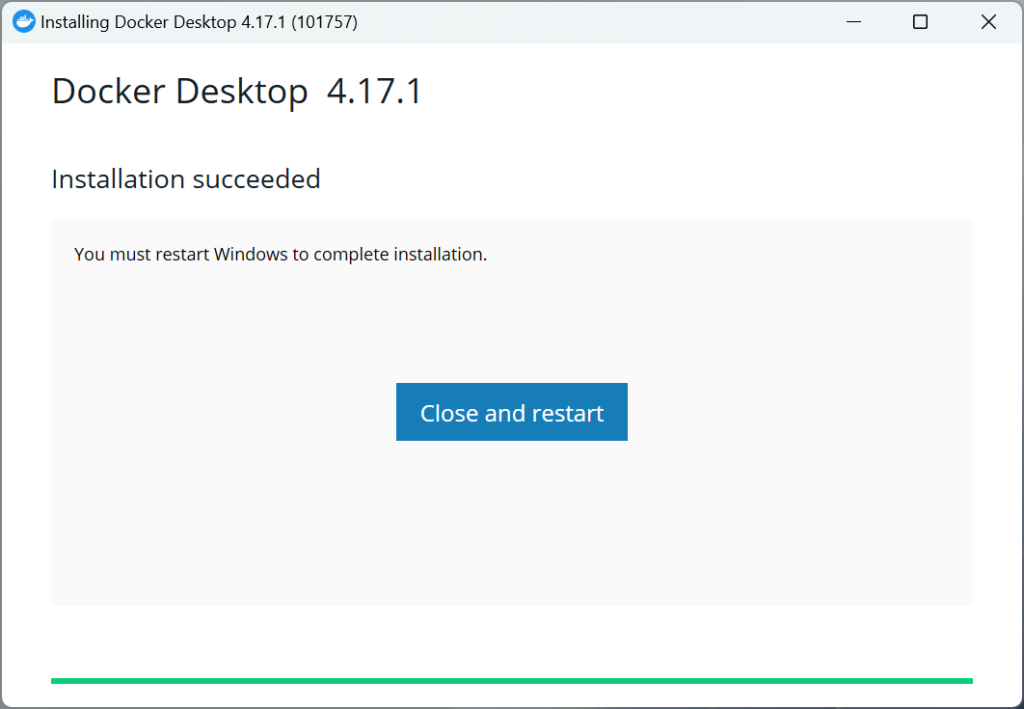Close the Docker installer window

click(988, 22)
